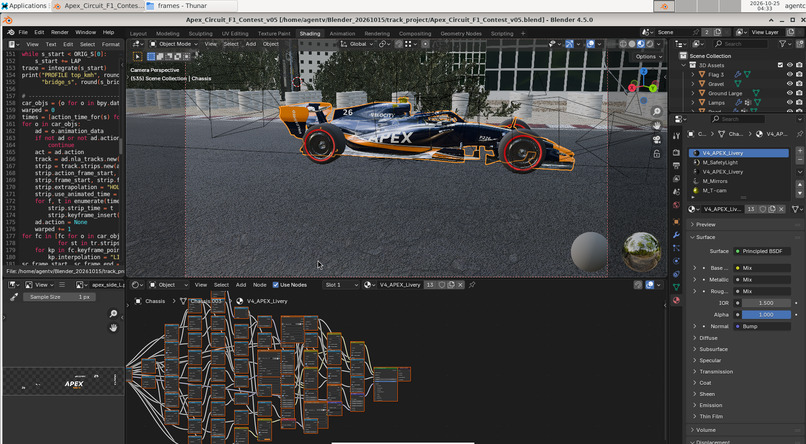The height and width of the screenshot is (444, 806).
Task: Click the Normal Bump input button
Action: [762, 326]
